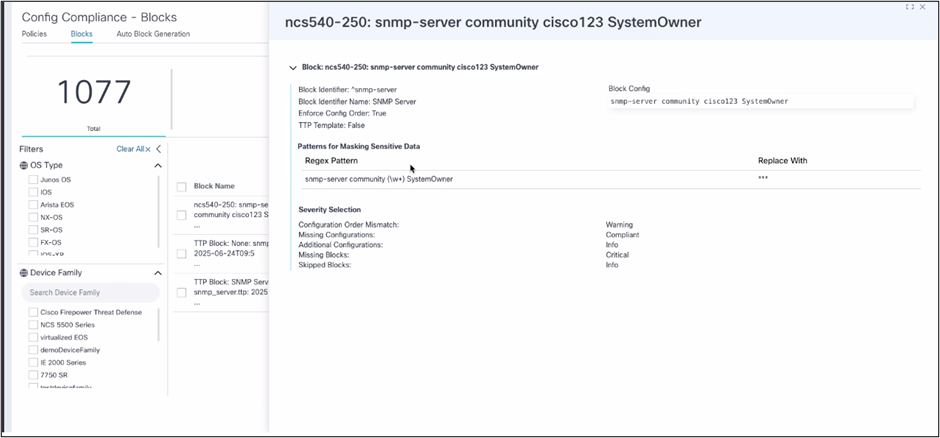Check the IE 2000 Series family
Screen dimensions: 940x438
pos(33,363)
